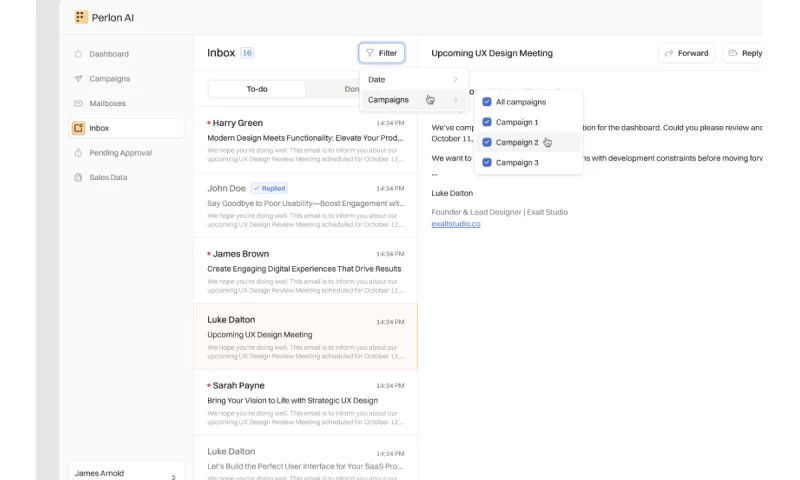
Task: Open the Harry Green email message
Action: pos(305,139)
